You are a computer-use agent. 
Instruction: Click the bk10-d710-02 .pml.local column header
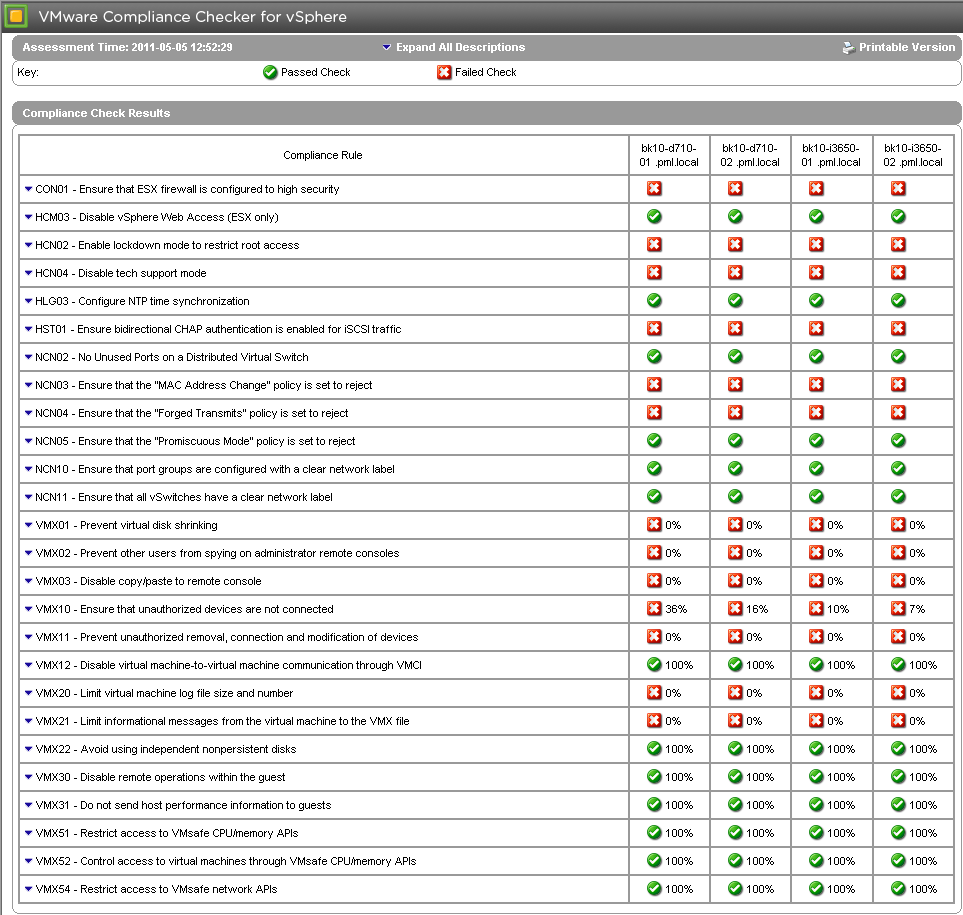pos(750,155)
